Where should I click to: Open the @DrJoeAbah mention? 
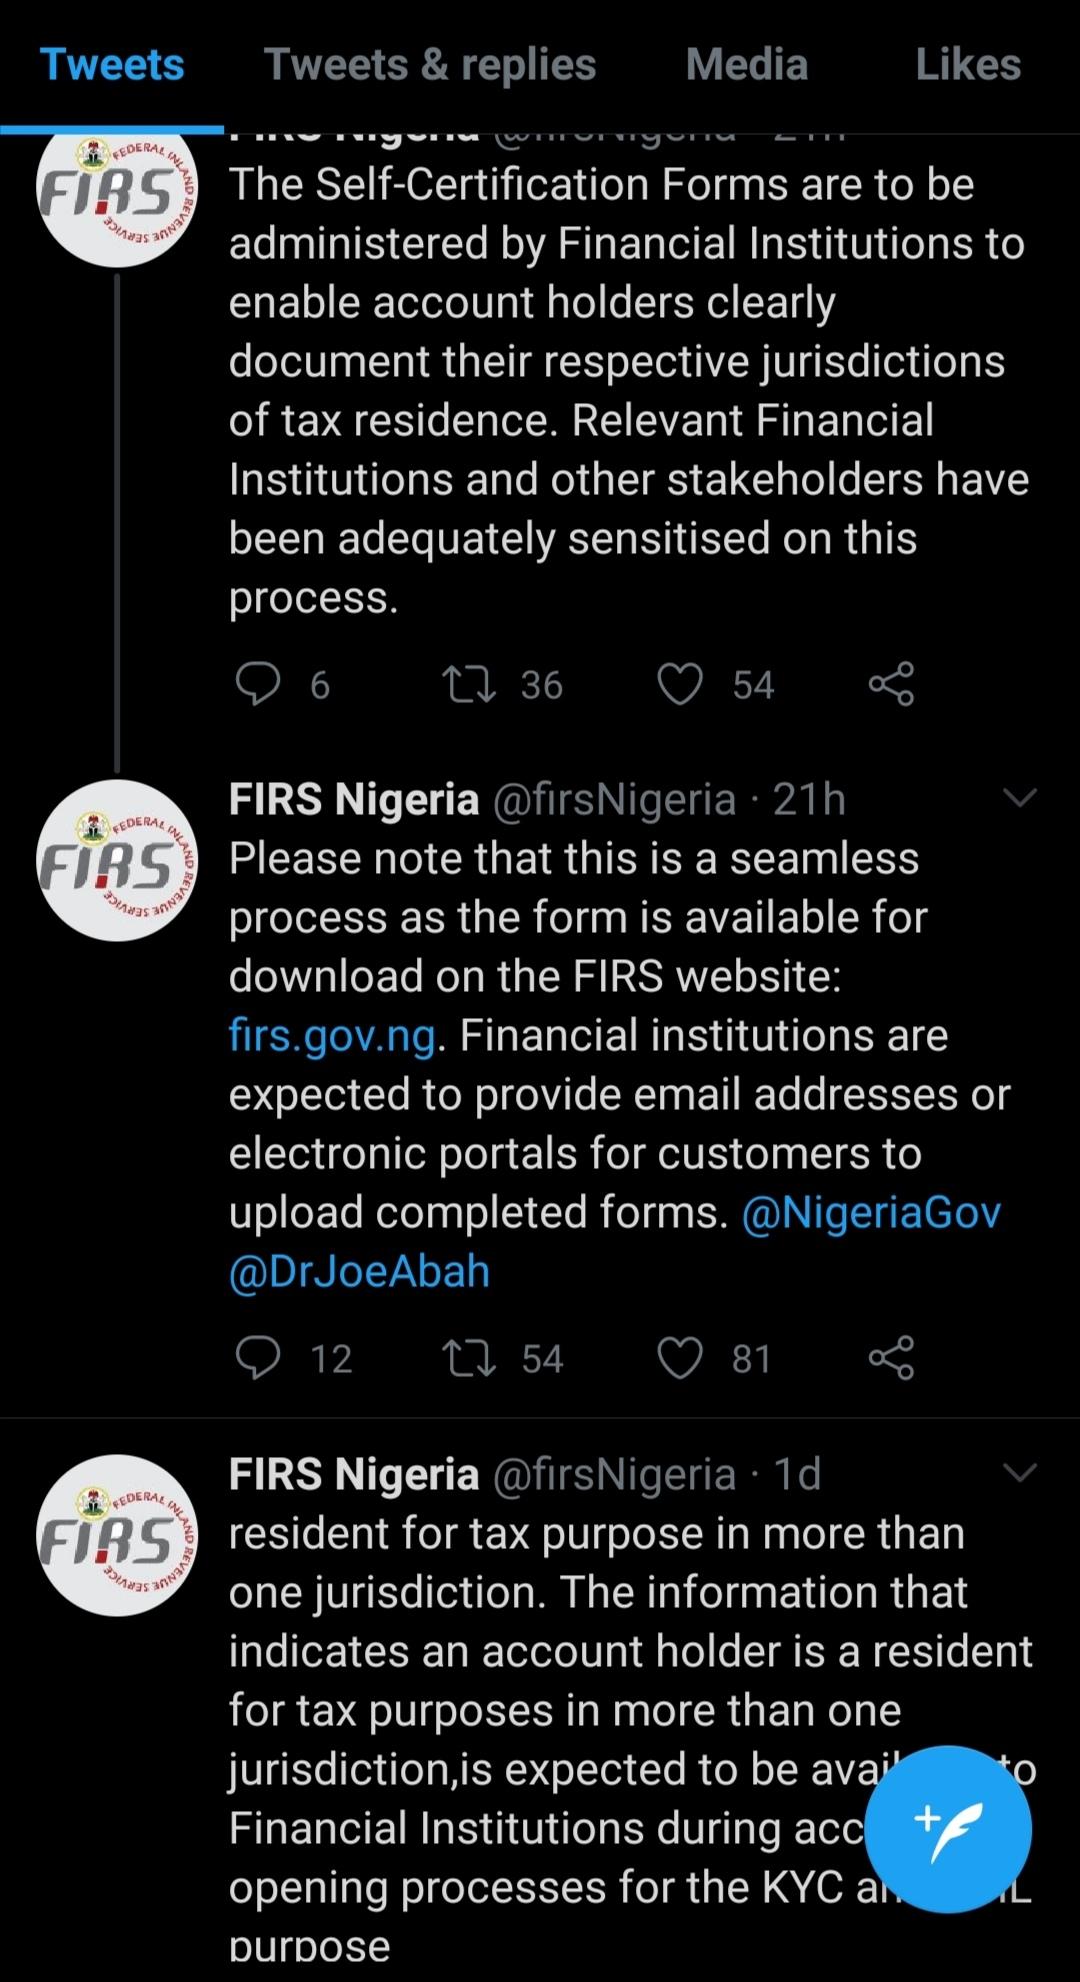pyautogui.click(x=360, y=1272)
